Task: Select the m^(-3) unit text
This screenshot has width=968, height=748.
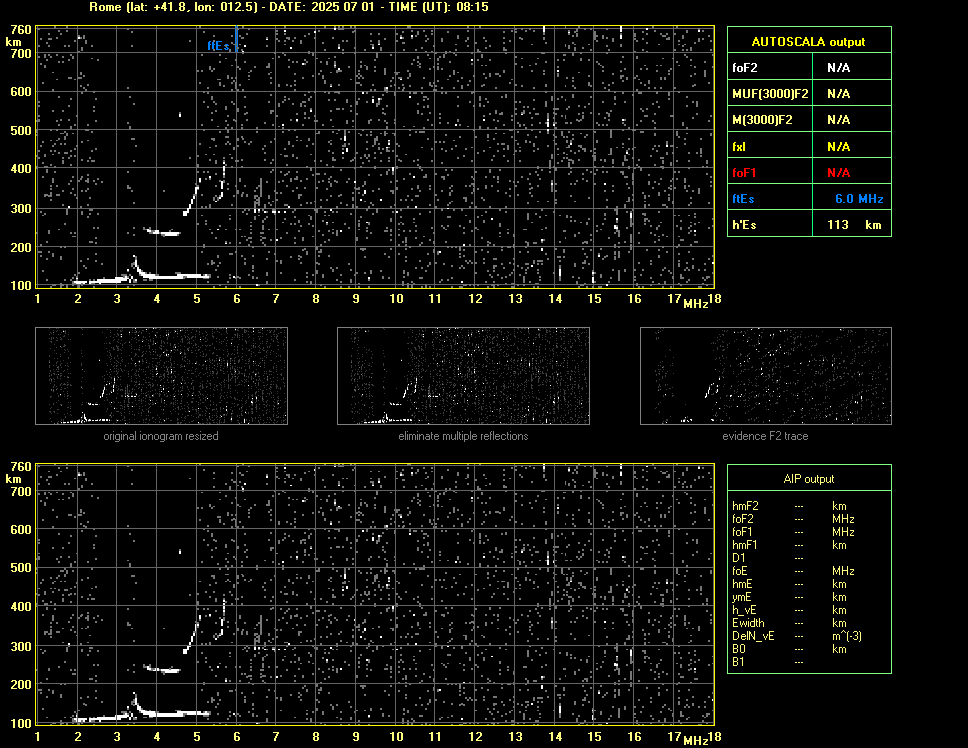Action: point(847,636)
